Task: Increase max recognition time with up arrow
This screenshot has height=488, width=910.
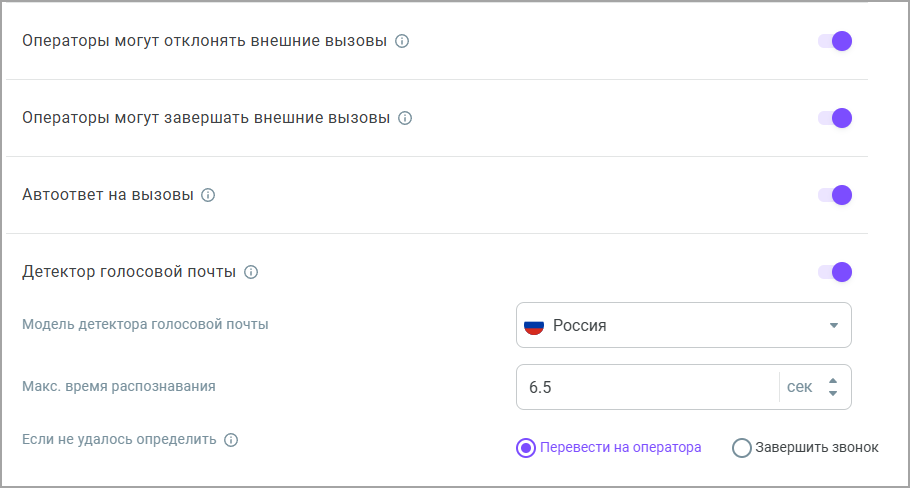Action: (x=833, y=381)
